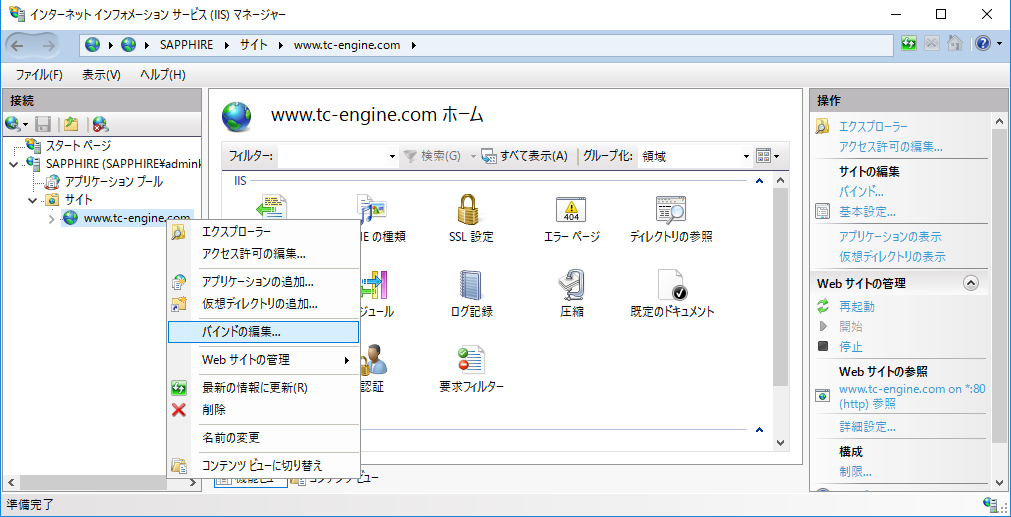Open the dropdown arrow beside the help icon
This screenshot has width=1011, height=517.
tap(999, 45)
